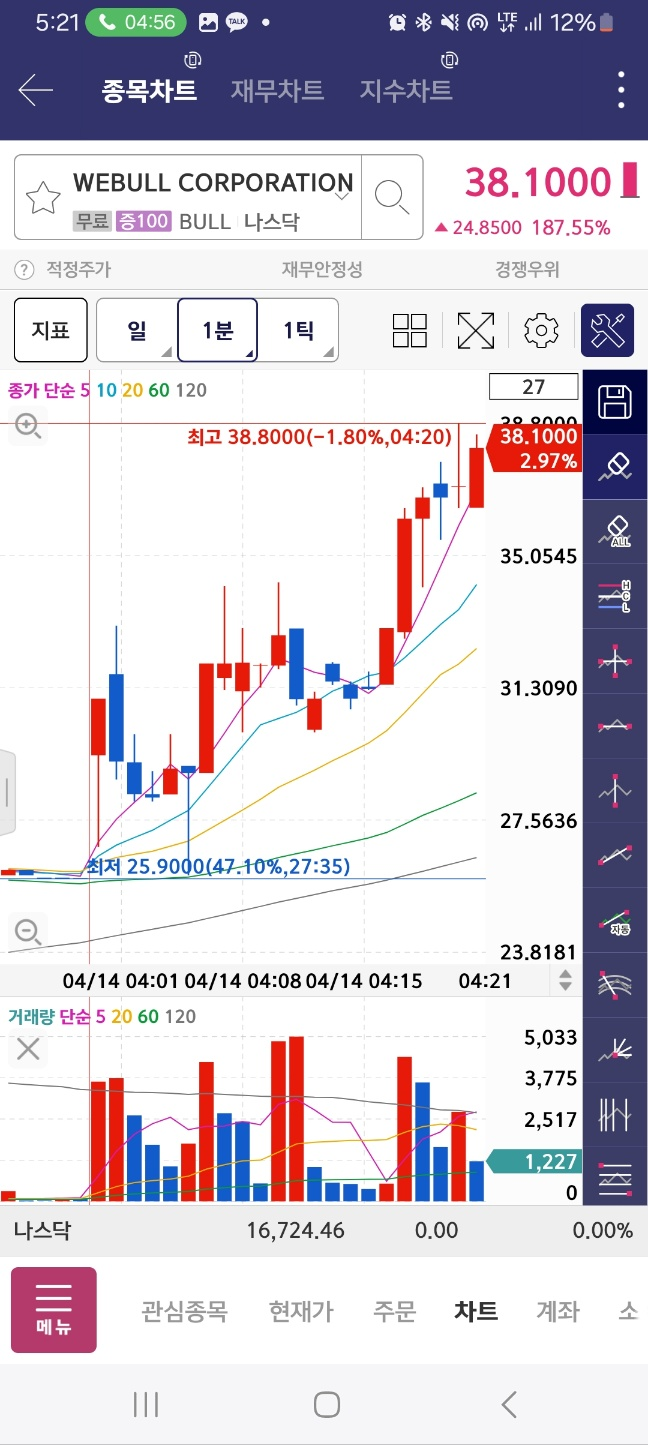This screenshot has height=1445, width=648.
Task: Pull the left edge panel handle
Action: click(7, 792)
